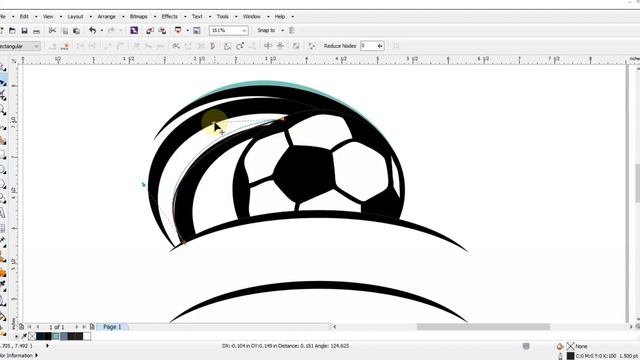This screenshot has height=360, width=640.
Task: Save the document with the floppy icon
Action: pyautogui.click(x=24, y=31)
